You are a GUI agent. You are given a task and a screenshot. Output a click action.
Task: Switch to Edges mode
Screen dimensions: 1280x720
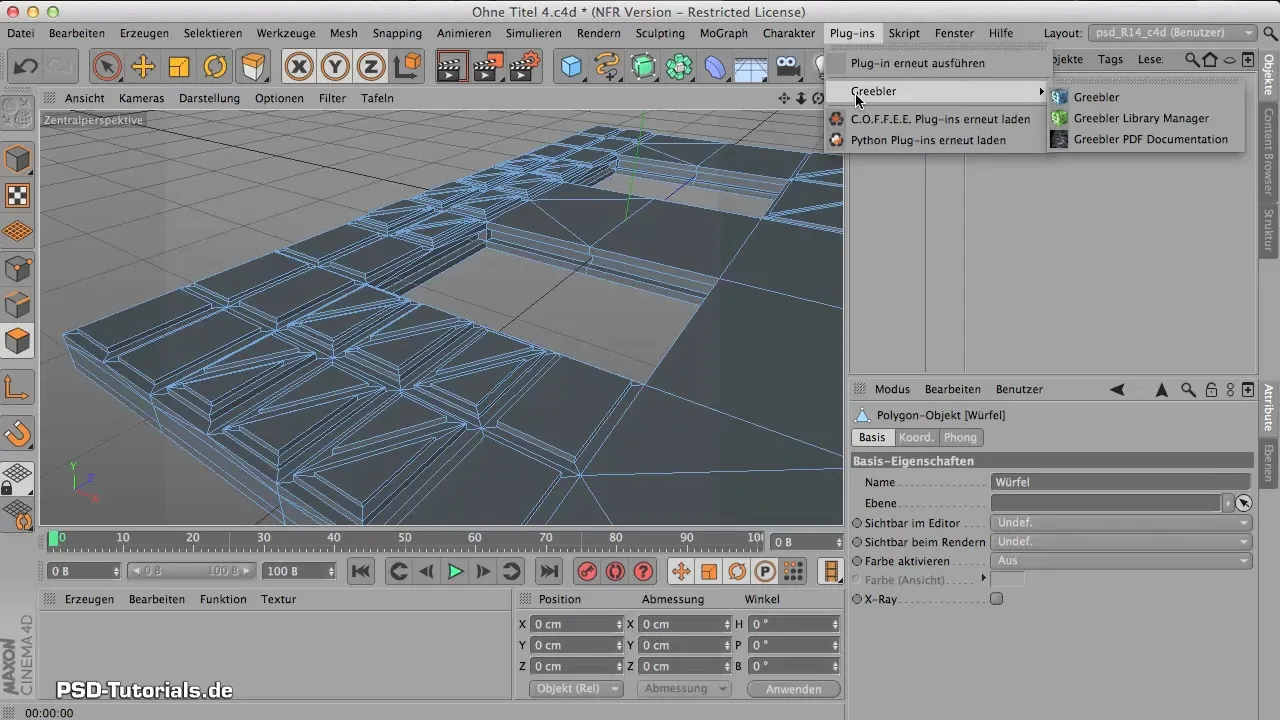[x=18, y=305]
